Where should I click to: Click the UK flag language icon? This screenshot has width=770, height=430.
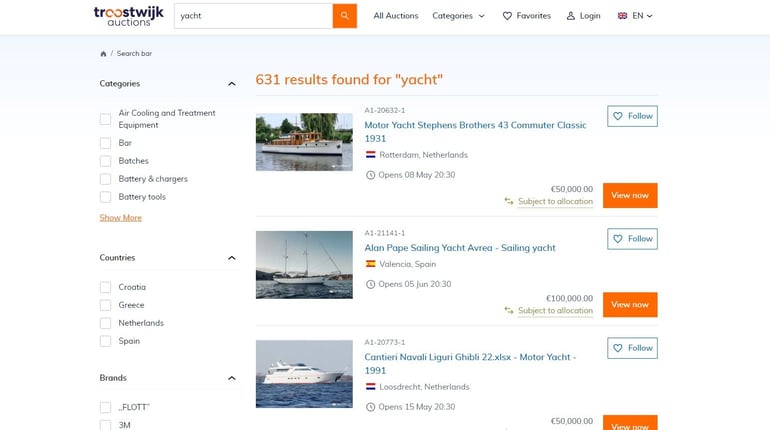pyautogui.click(x=622, y=16)
